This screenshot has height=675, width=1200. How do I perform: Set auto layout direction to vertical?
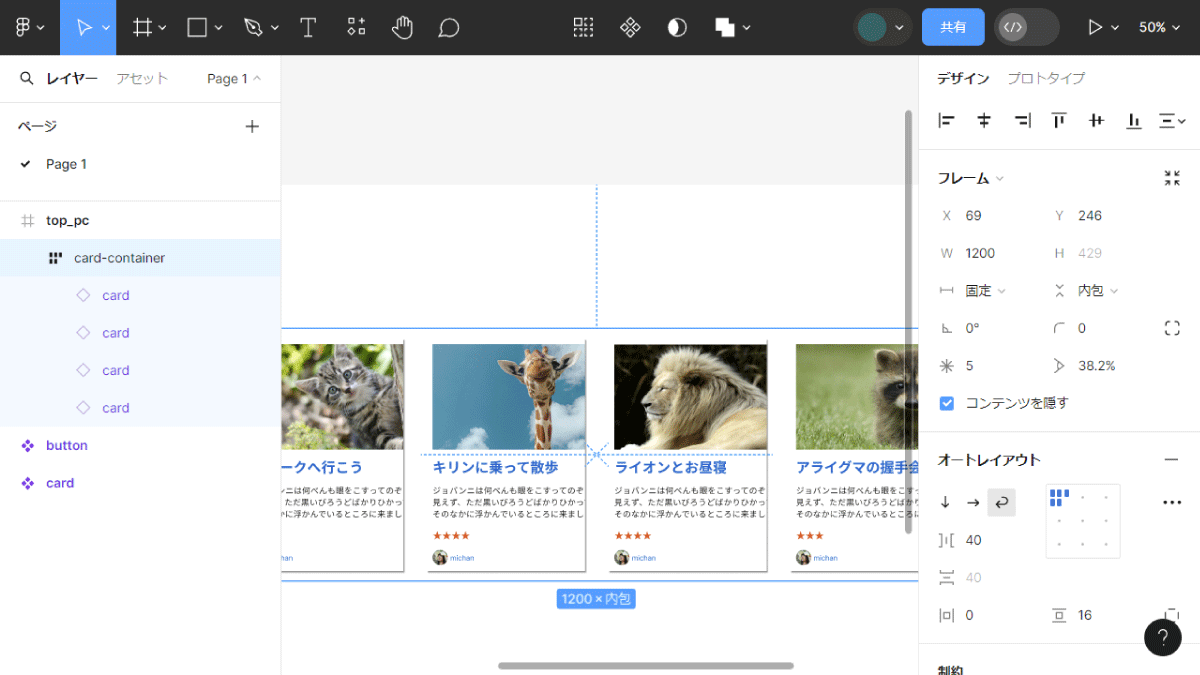[x=946, y=503]
